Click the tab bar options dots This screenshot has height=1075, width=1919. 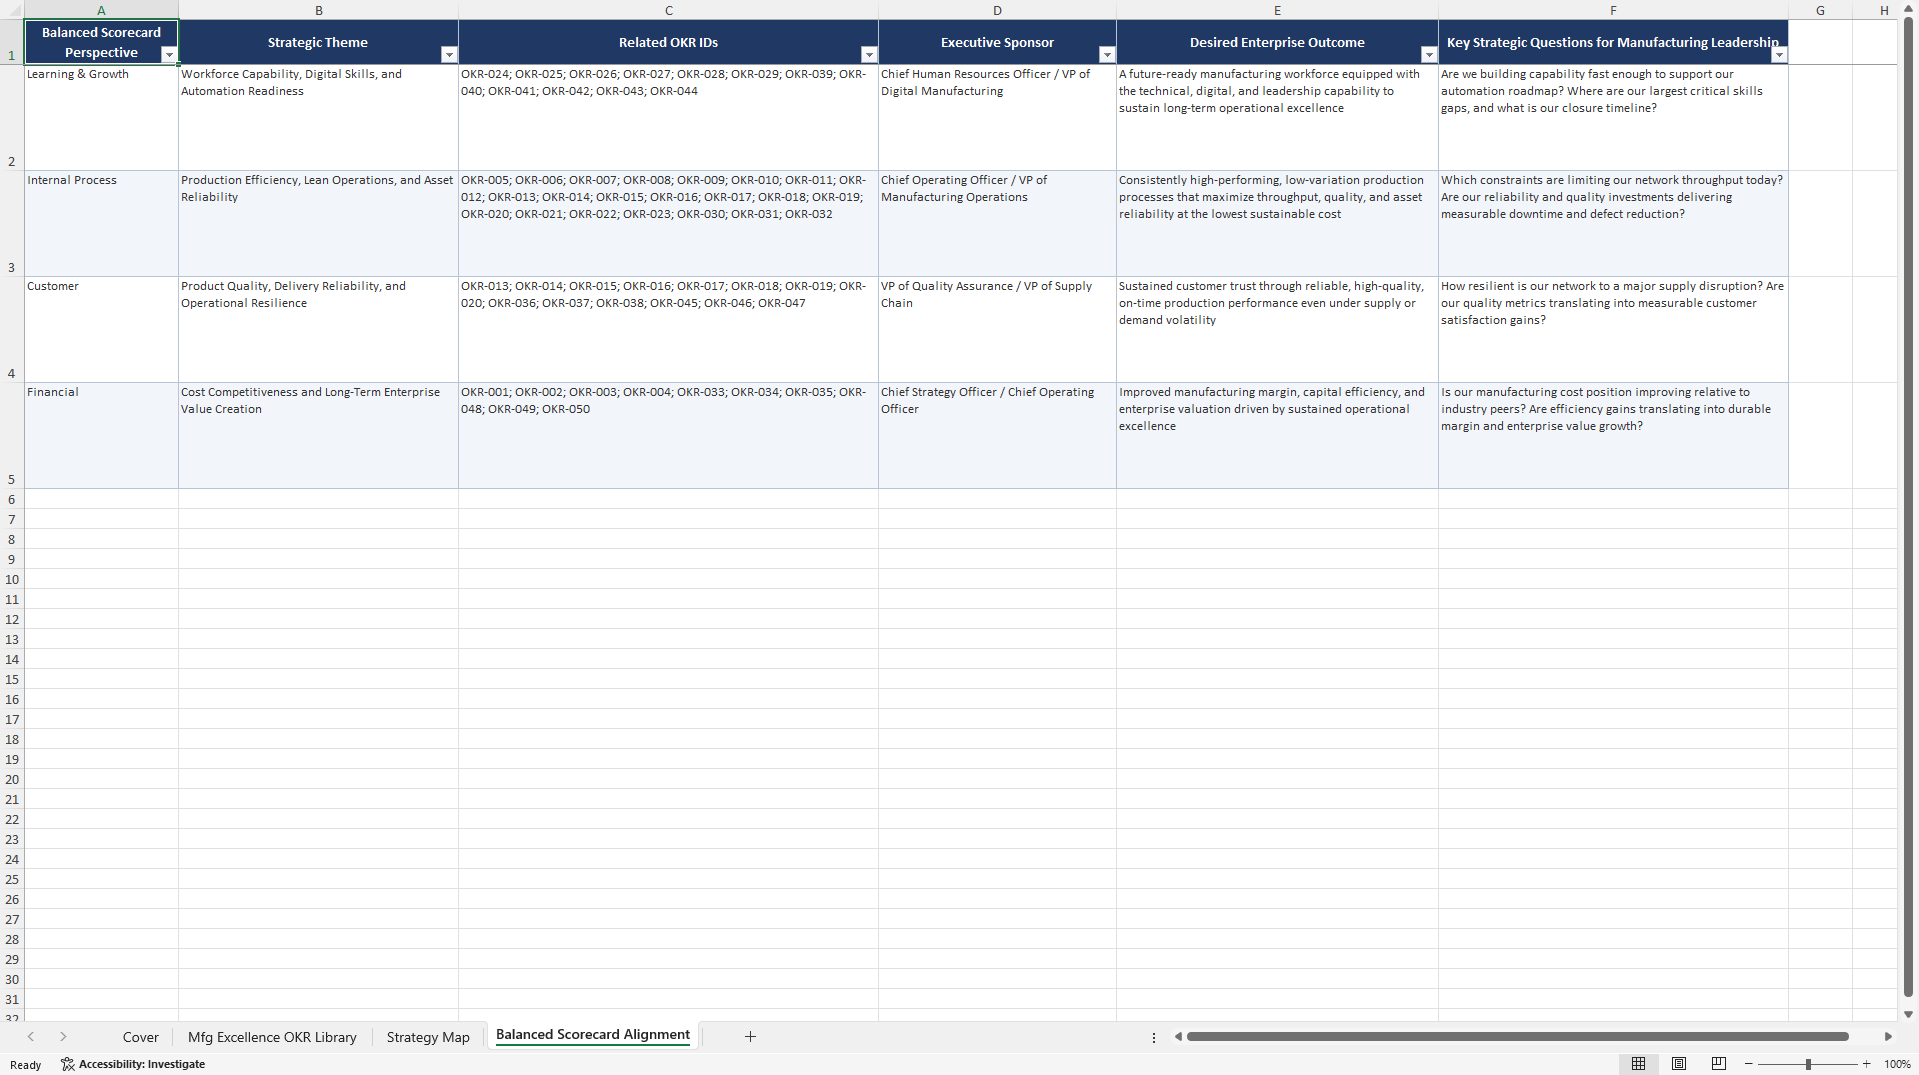[x=1154, y=1037]
